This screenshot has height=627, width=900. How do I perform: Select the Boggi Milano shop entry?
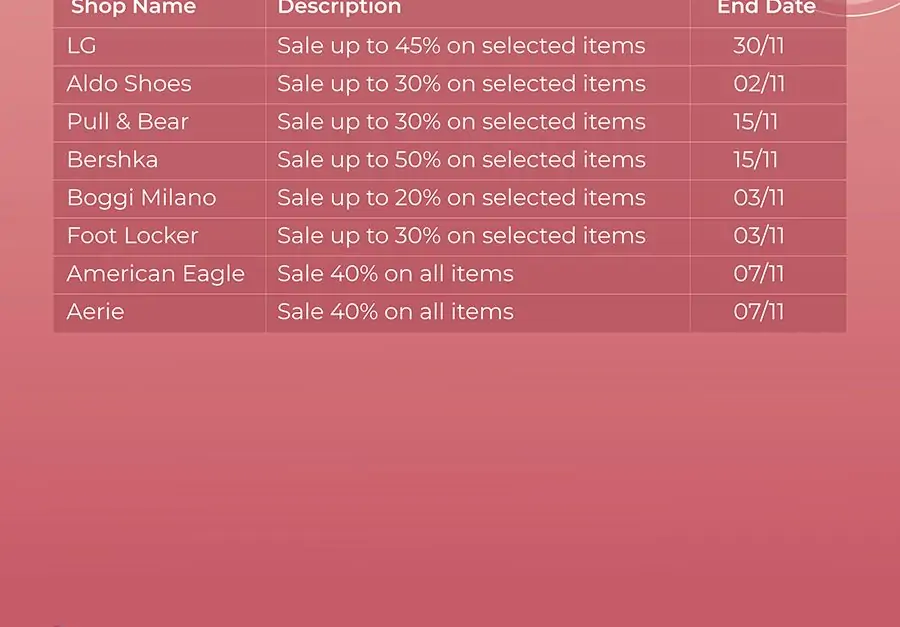tap(141, 198)
